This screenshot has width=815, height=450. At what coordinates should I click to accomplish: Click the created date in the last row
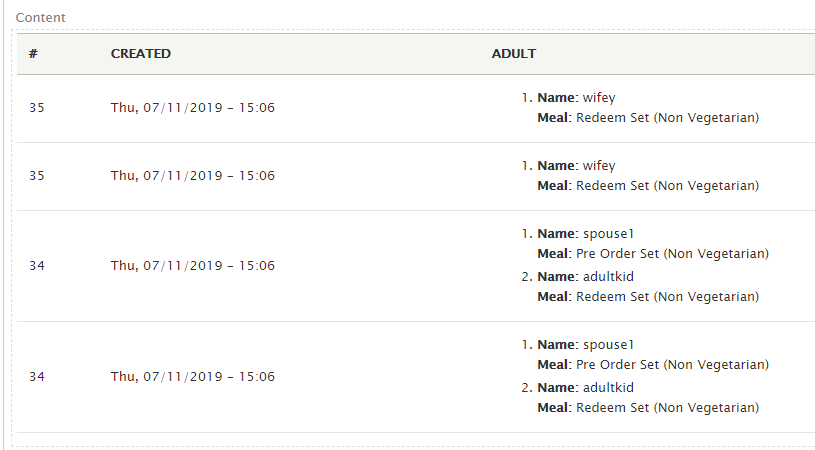[193, 377]
